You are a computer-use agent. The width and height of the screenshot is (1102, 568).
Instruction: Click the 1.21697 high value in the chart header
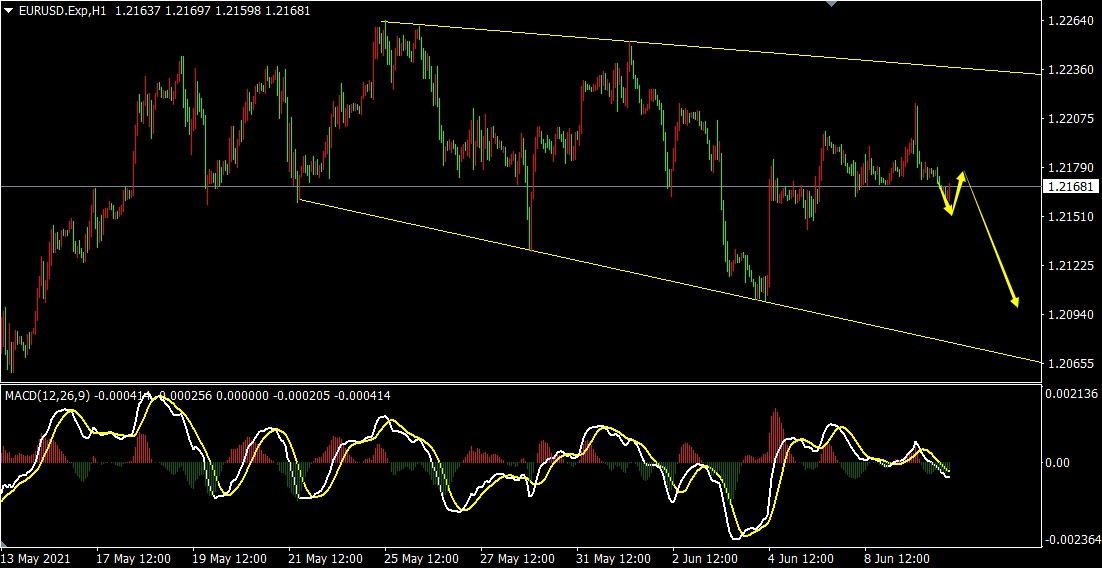(188, 11)
